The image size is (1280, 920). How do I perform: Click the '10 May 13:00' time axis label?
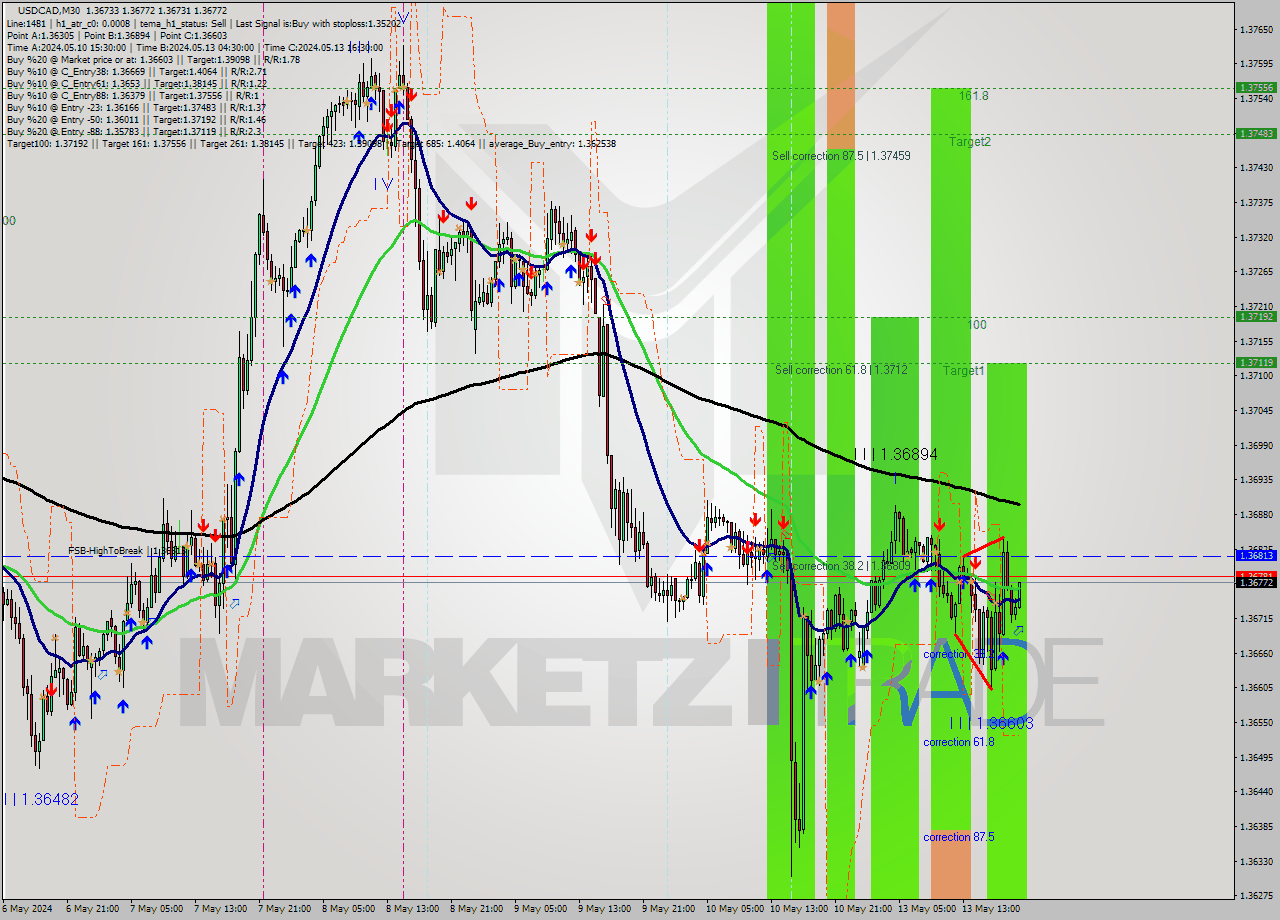click(798, 909)
